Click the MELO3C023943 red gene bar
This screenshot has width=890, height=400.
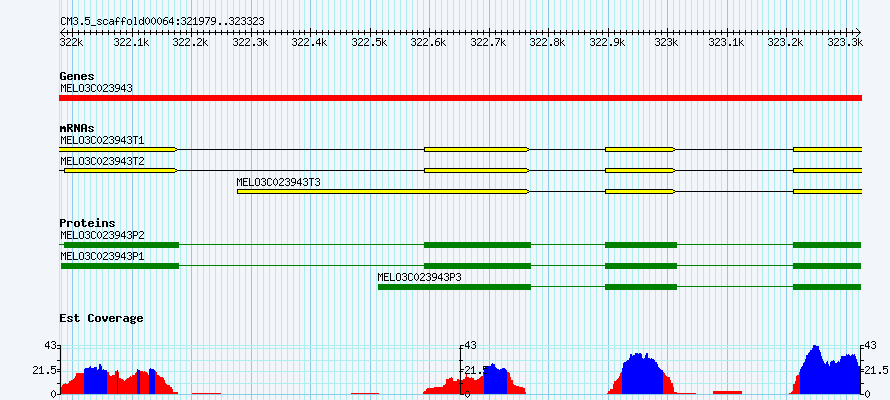click(x=460, y=98)
